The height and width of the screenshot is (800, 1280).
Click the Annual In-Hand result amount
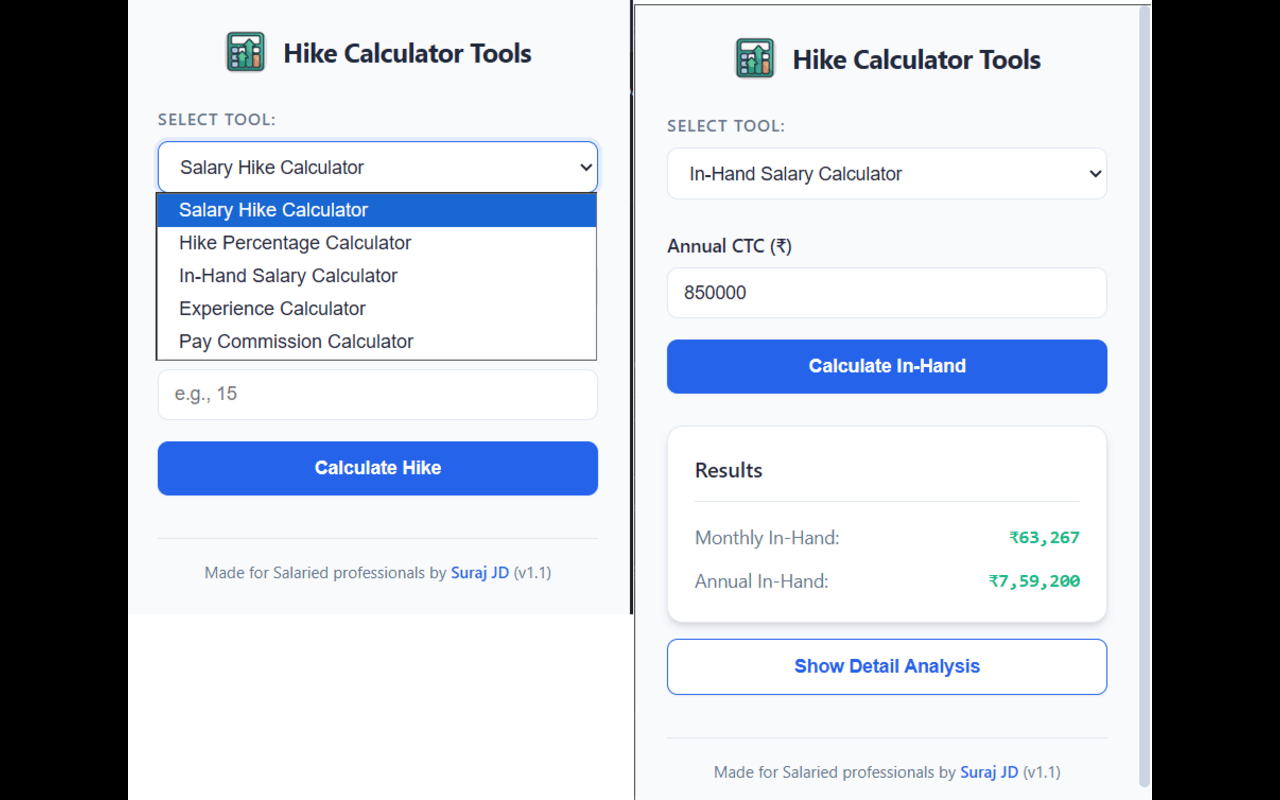pos(1034,581)
